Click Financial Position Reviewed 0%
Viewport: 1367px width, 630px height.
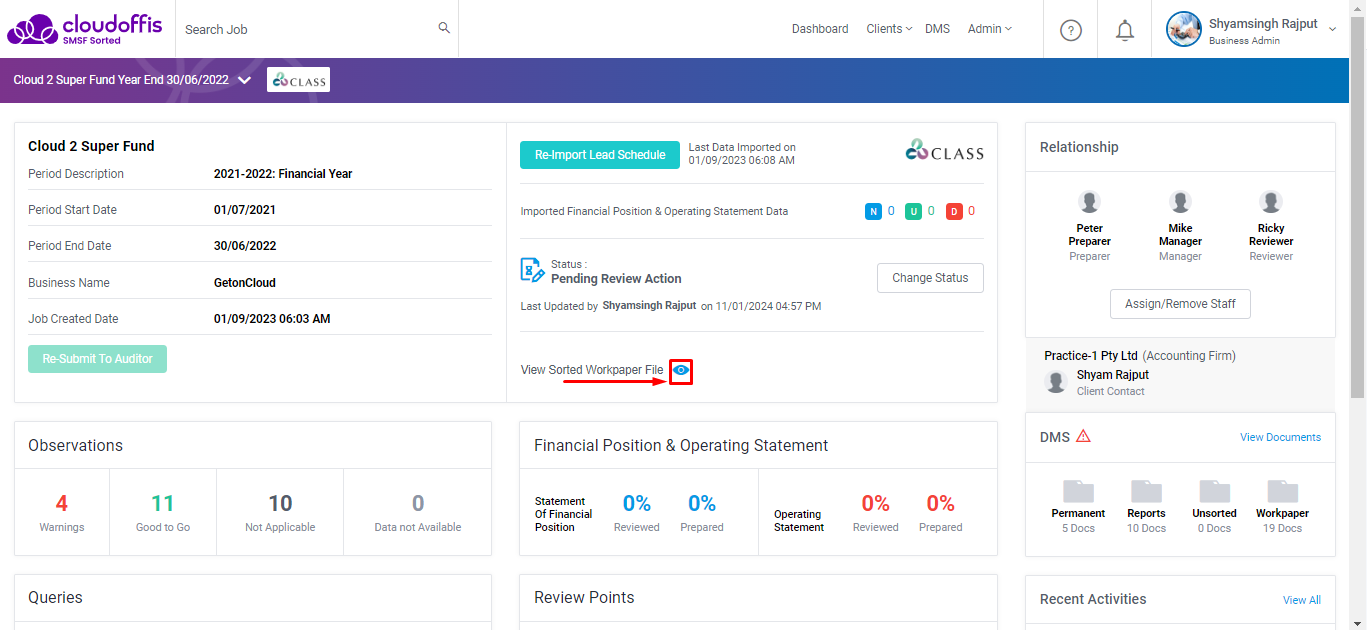point(637,503)
